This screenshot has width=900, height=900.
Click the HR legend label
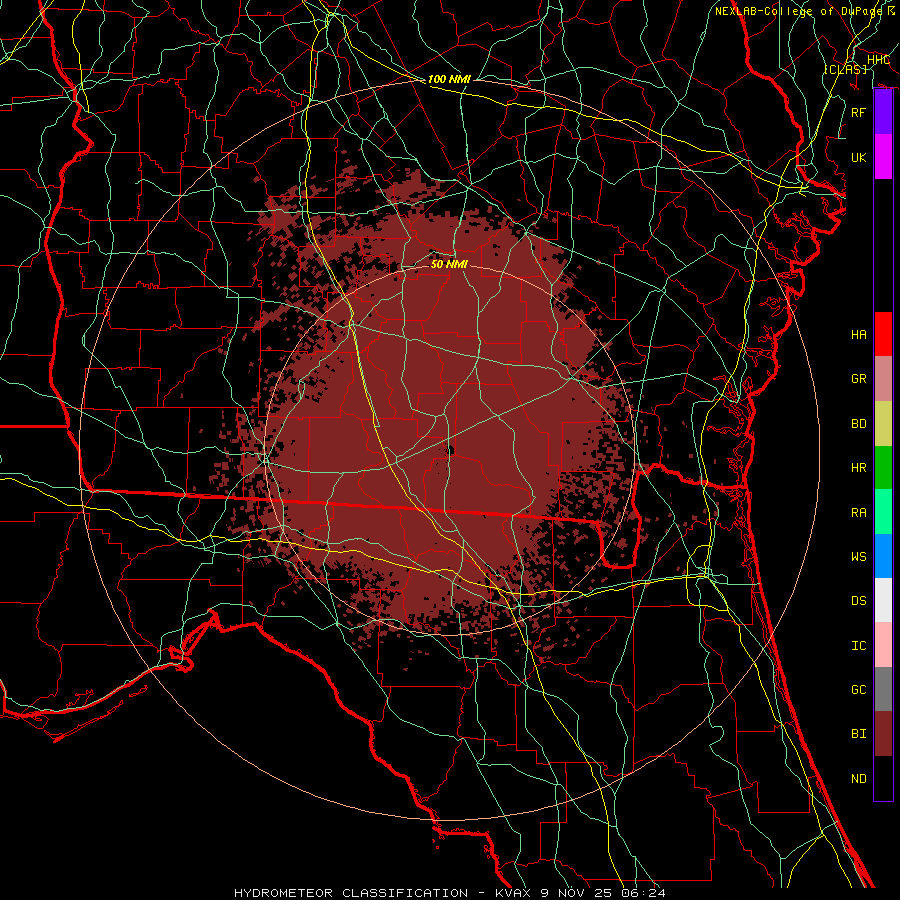tap(859, 468)
